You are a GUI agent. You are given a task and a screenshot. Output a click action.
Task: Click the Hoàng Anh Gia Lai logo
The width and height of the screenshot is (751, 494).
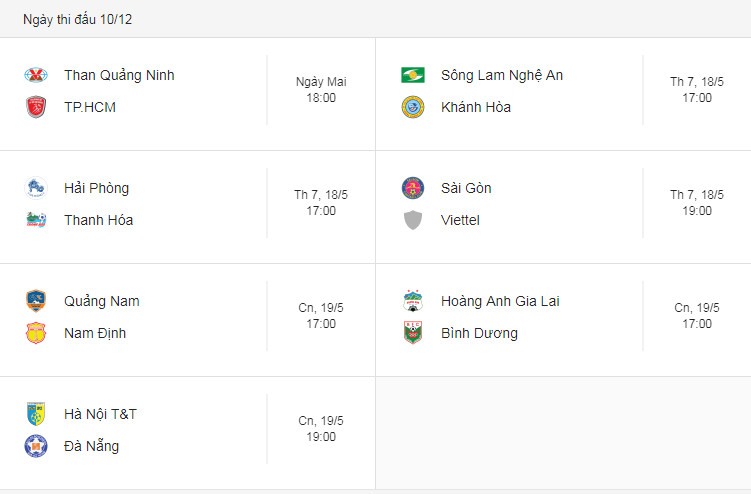tap(412, 301)
